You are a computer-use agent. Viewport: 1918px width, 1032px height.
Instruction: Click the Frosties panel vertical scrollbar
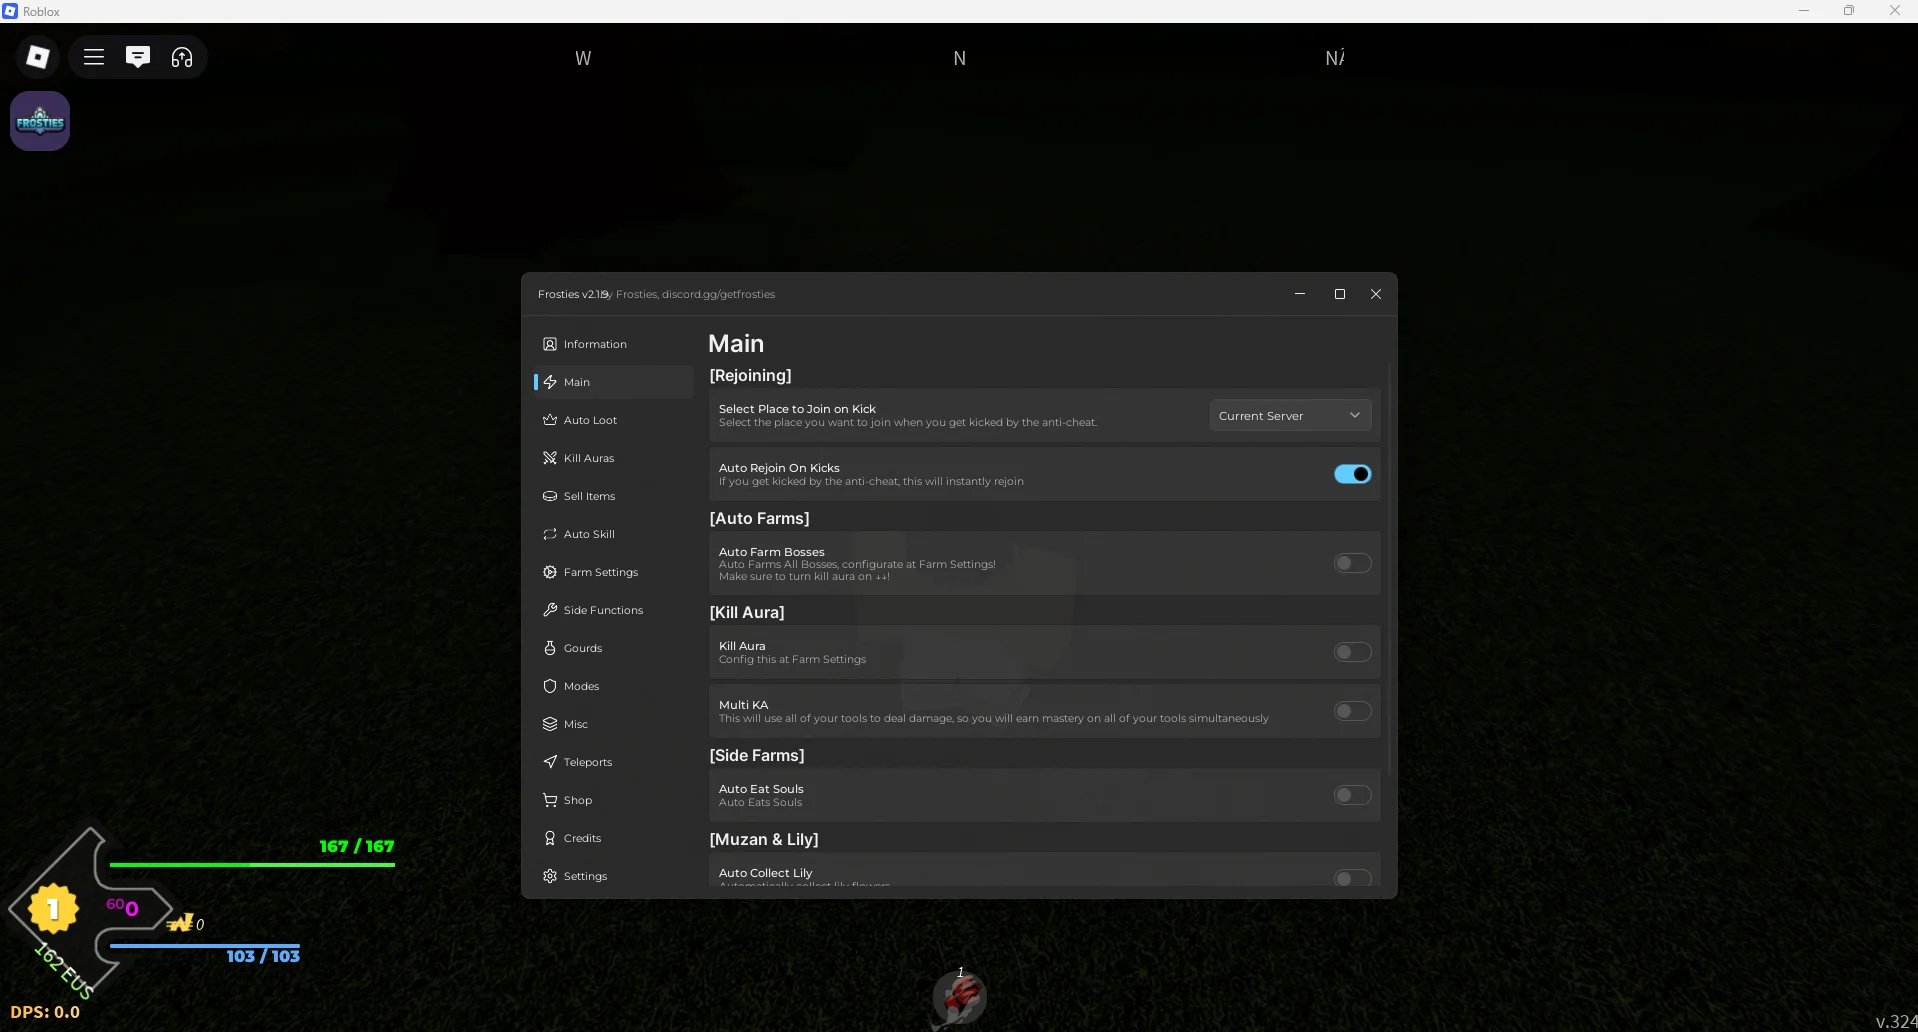1389,570
